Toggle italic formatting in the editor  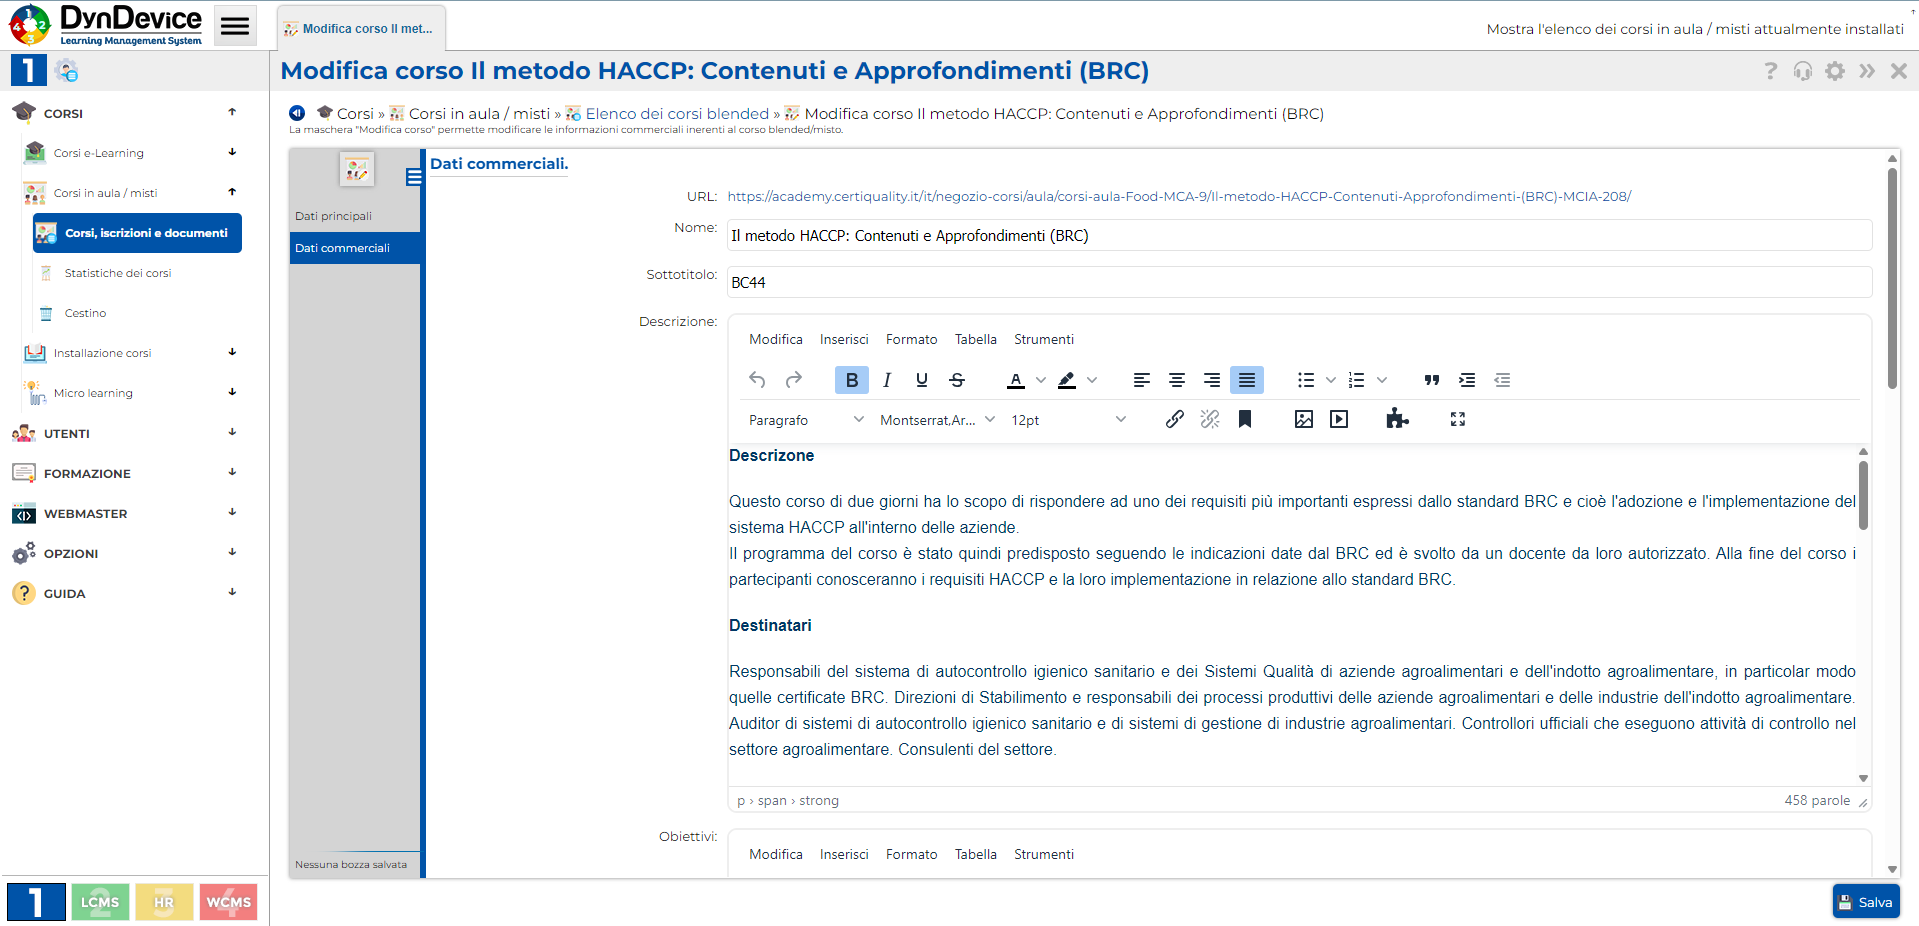tap(886, 380)
